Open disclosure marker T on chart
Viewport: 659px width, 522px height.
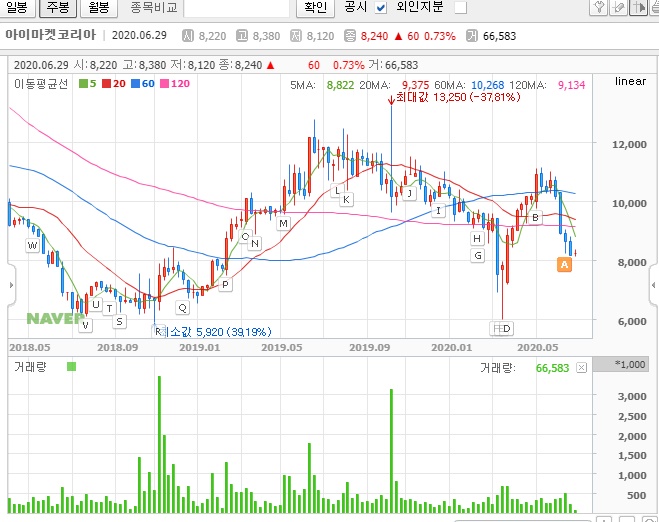point(109,308)
